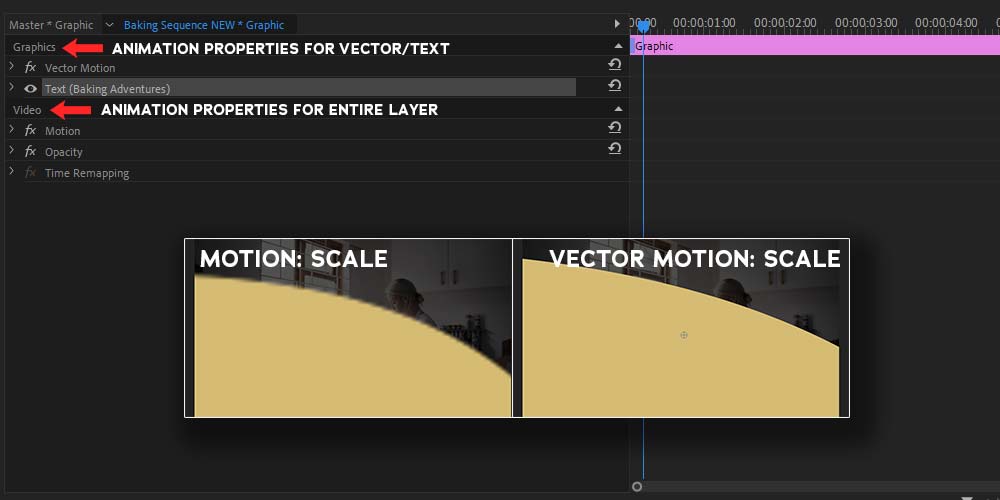Toggle the Opacity fx effect icon
This screenshot has width=1000, height=500.
coord(30,152)
